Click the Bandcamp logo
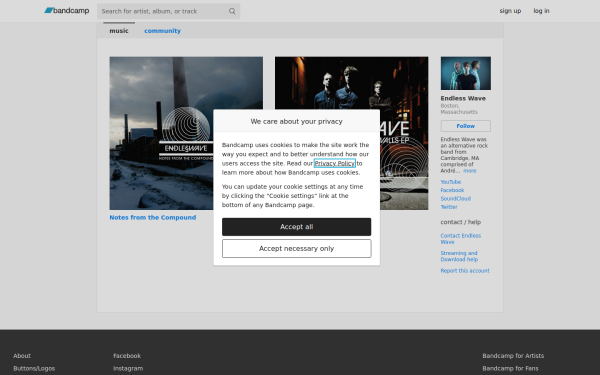This screenshot has height=375, width=600. point(67,11)
